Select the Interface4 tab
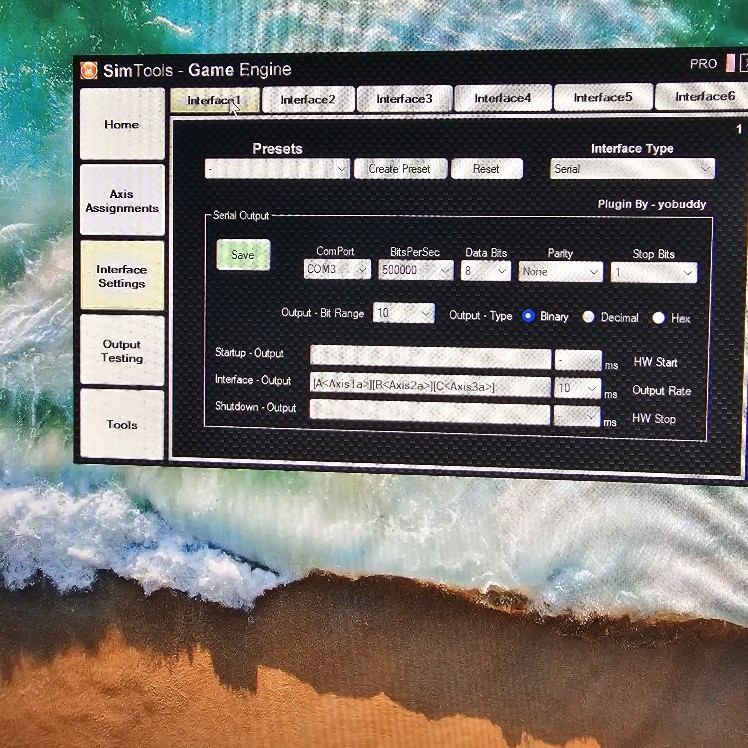 pyautogui.click(x=502, y=97)
